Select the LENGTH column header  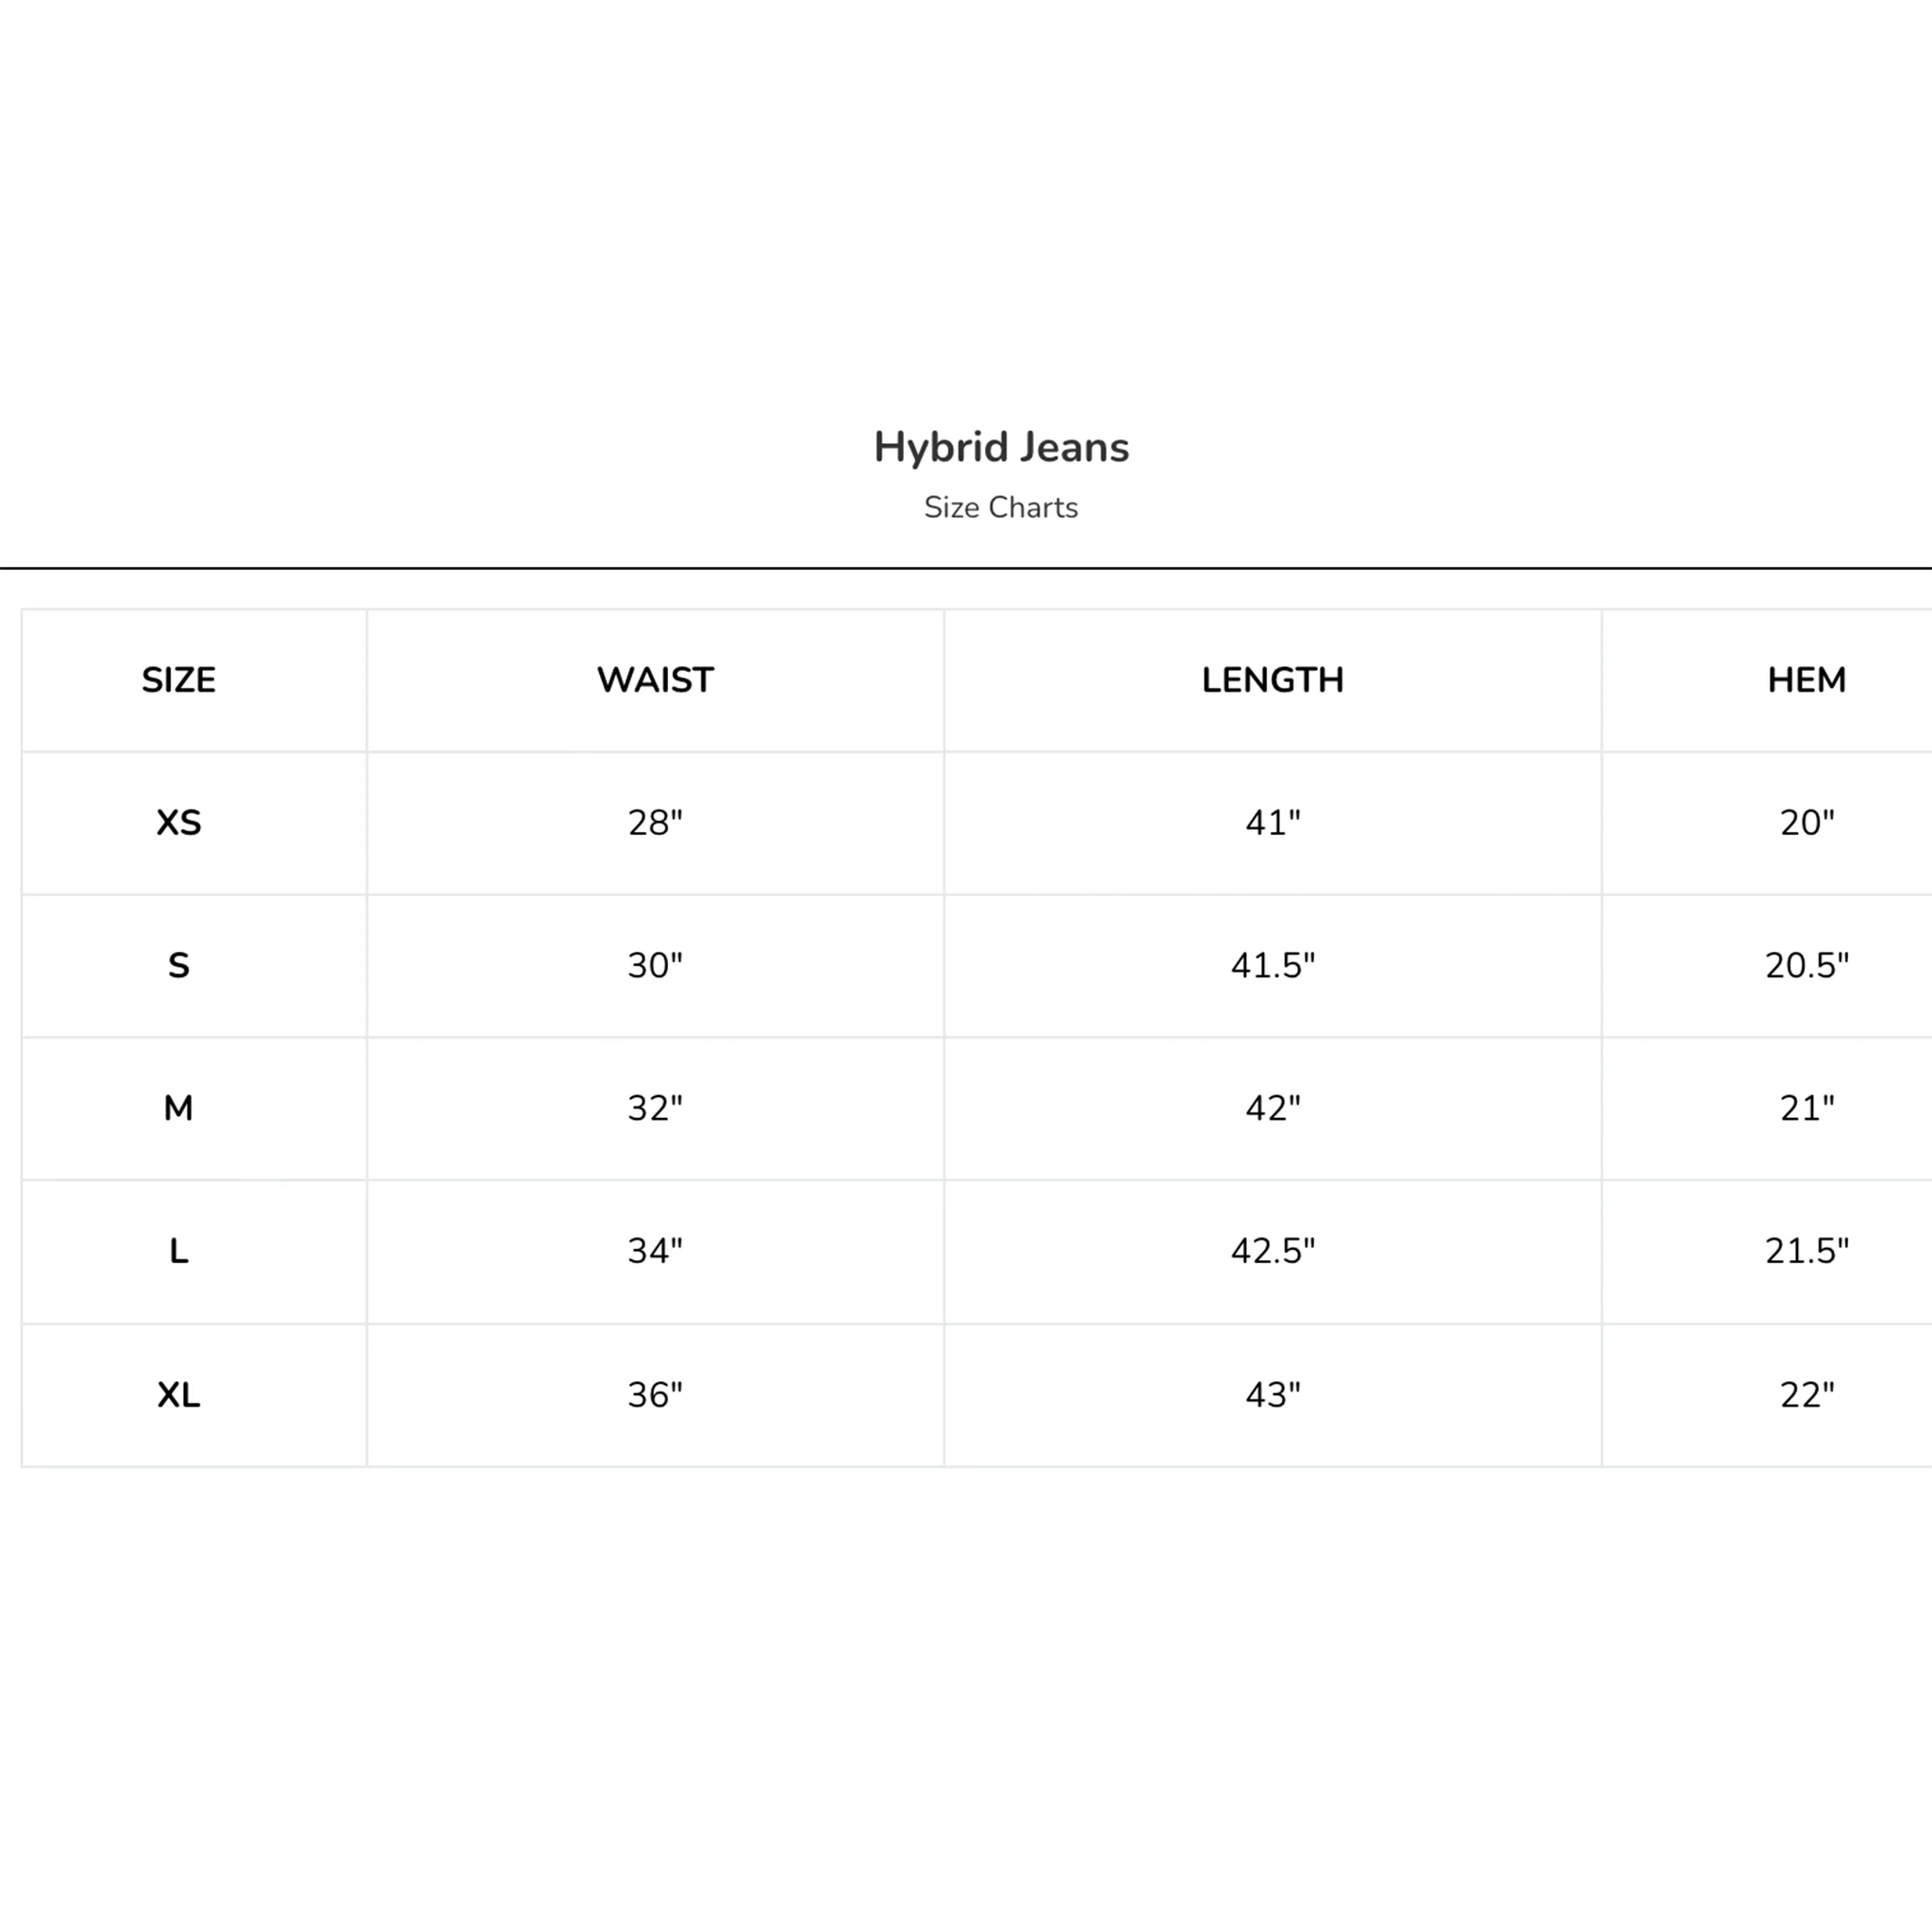[x=1273, y=680]
